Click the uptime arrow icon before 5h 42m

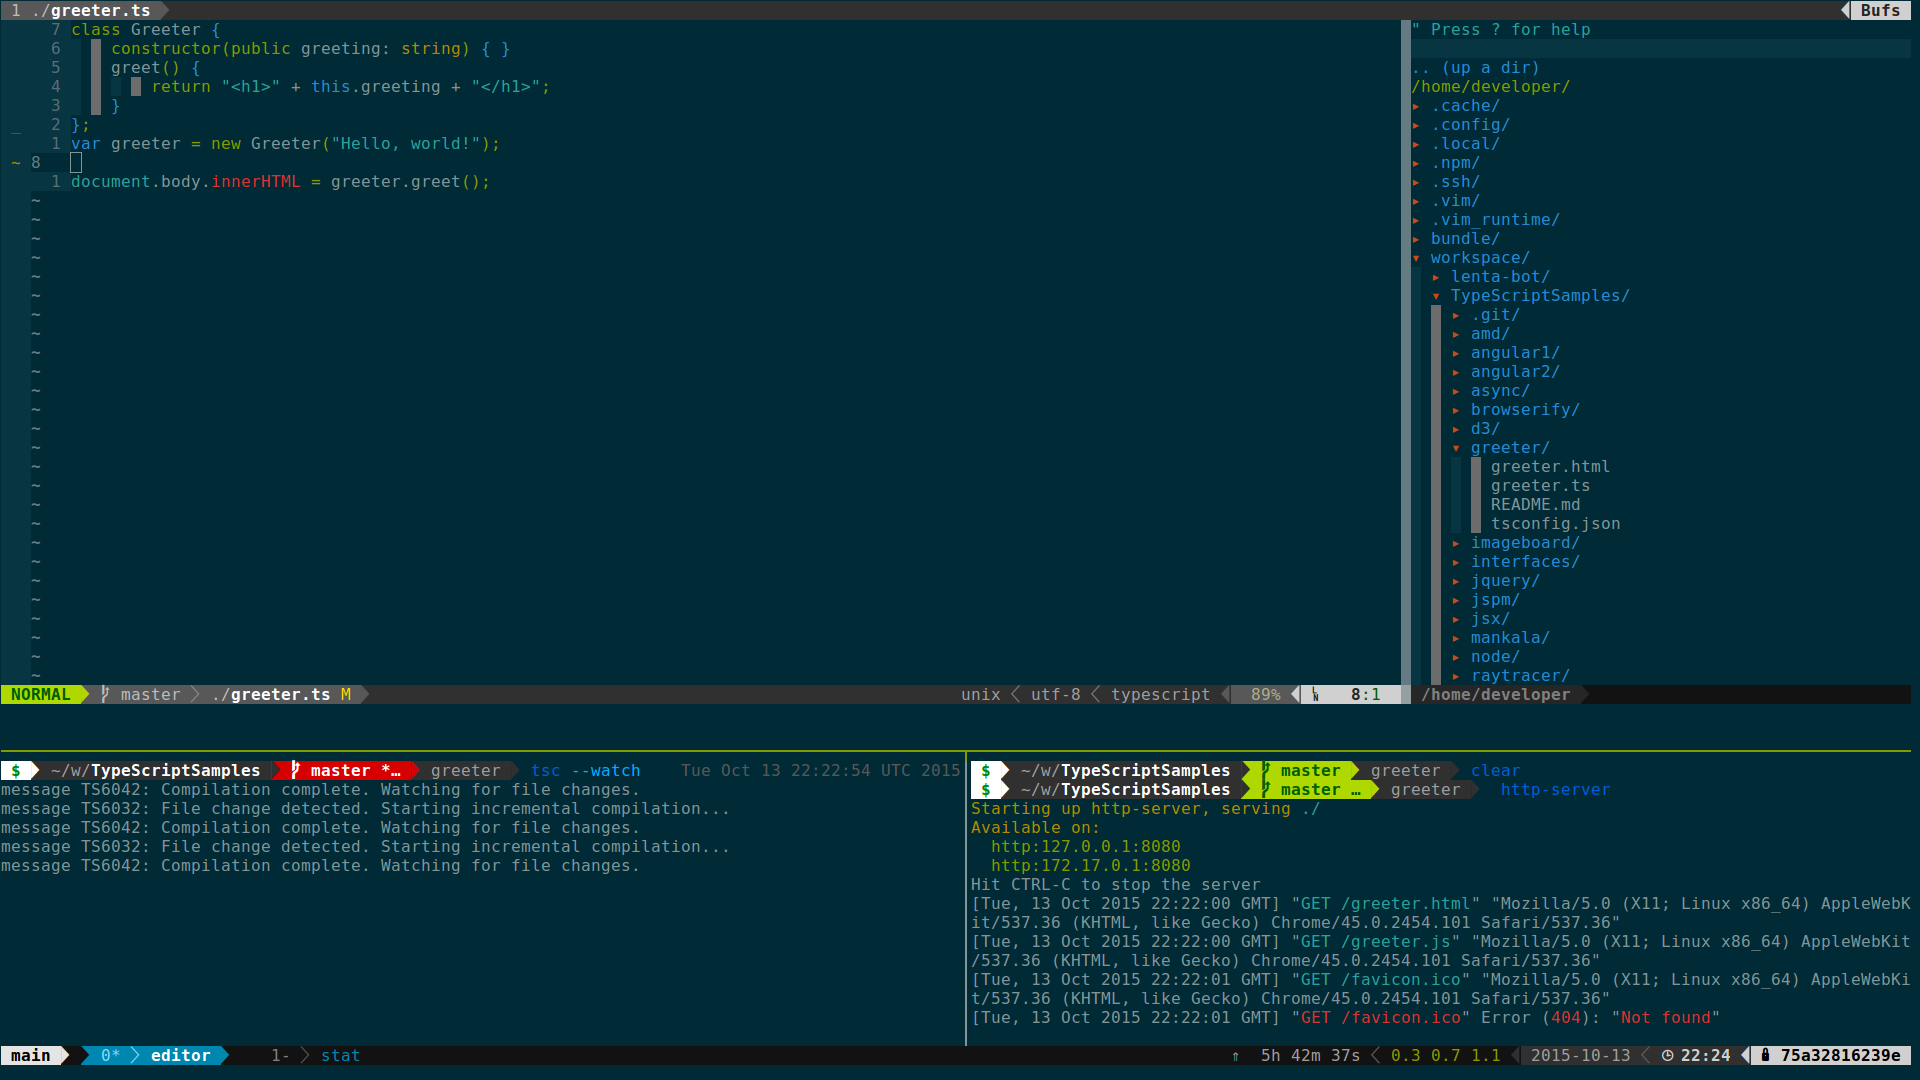pyautogui.click(x=1235, y=1056)
